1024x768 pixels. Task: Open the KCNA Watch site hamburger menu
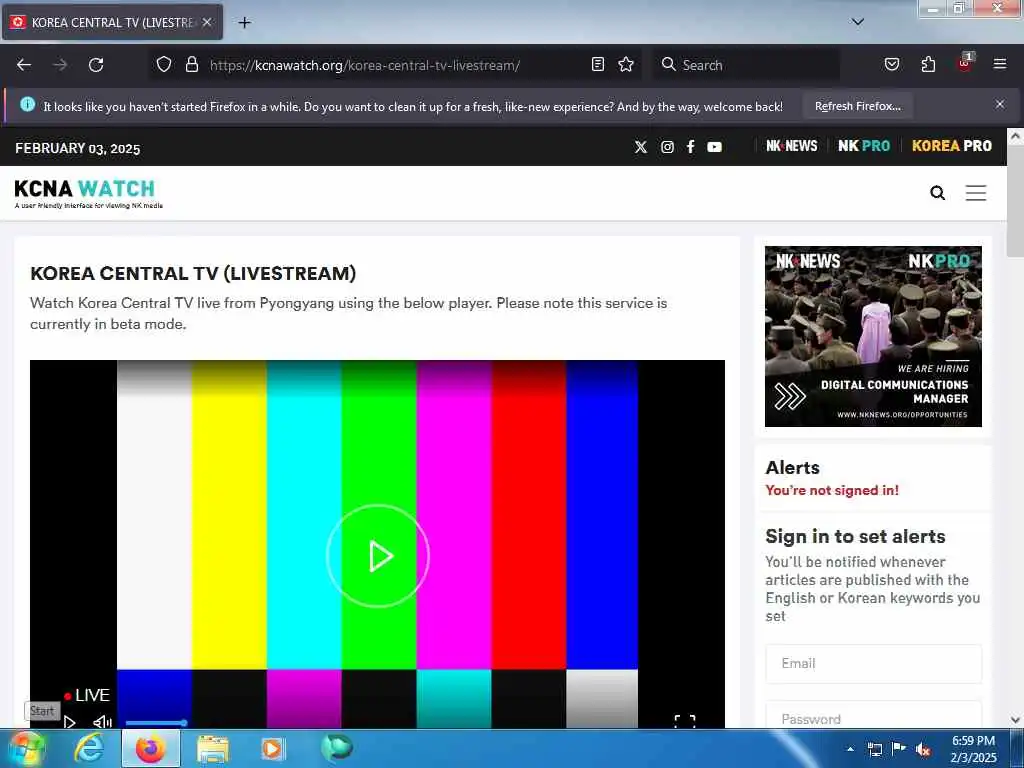click(976, 193)
